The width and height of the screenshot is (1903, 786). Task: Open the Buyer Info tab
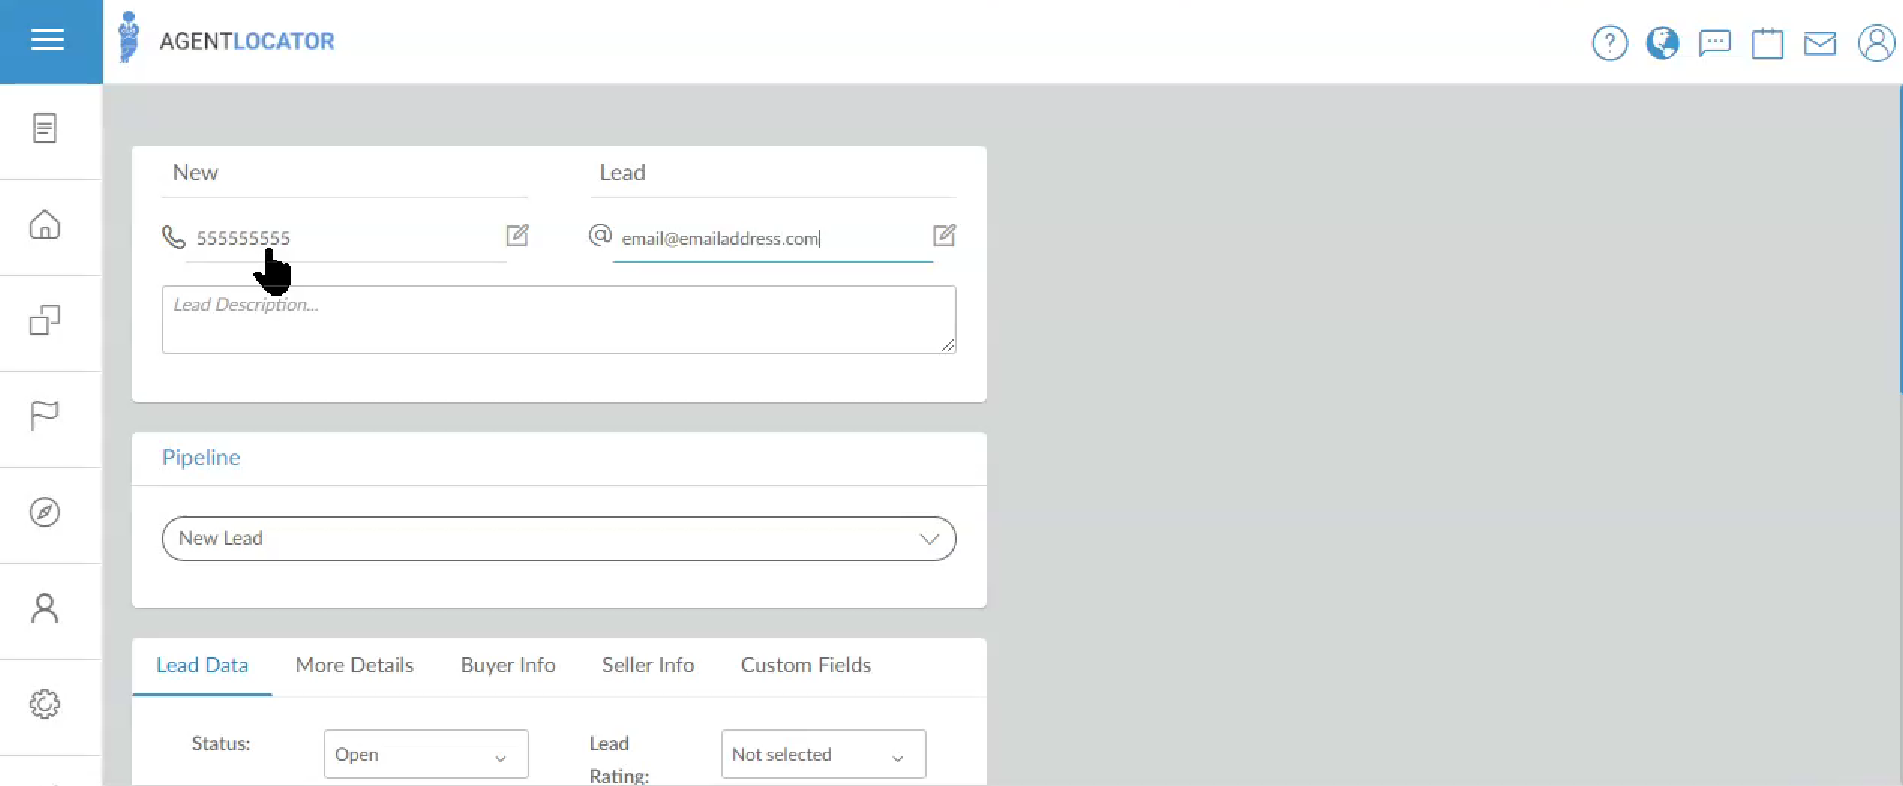tap(508, 665)
